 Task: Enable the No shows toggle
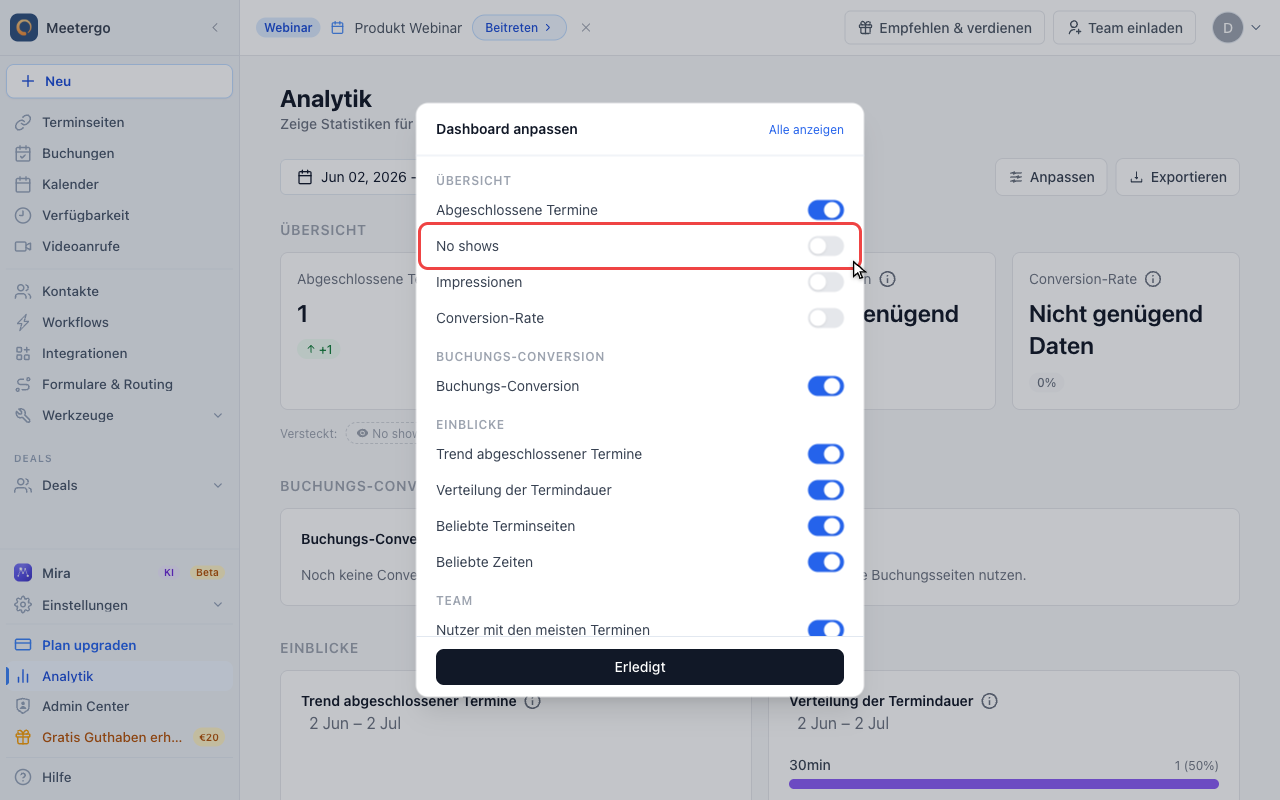826,246
